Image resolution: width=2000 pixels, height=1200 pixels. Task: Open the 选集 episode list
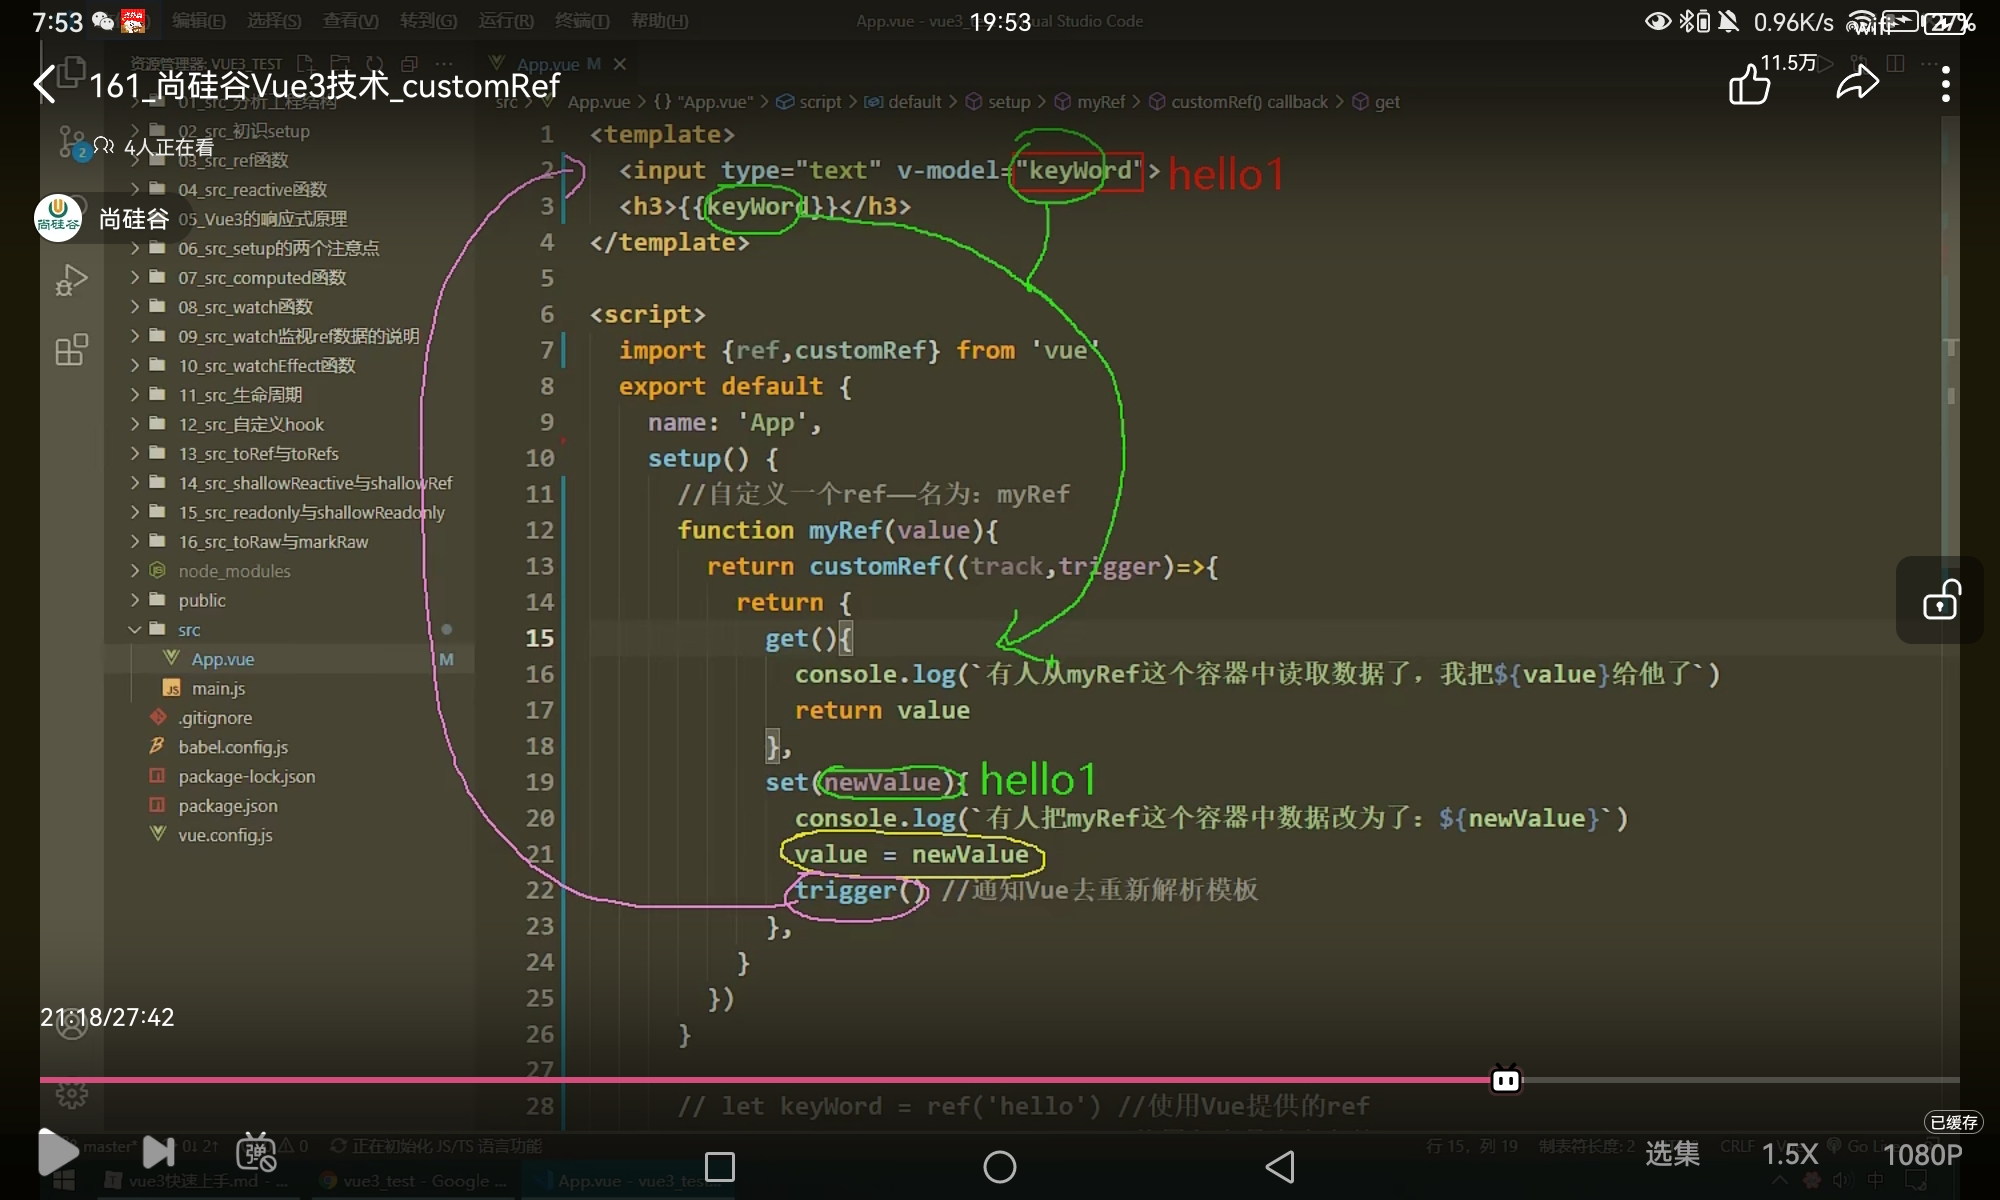[1672, 1153]
